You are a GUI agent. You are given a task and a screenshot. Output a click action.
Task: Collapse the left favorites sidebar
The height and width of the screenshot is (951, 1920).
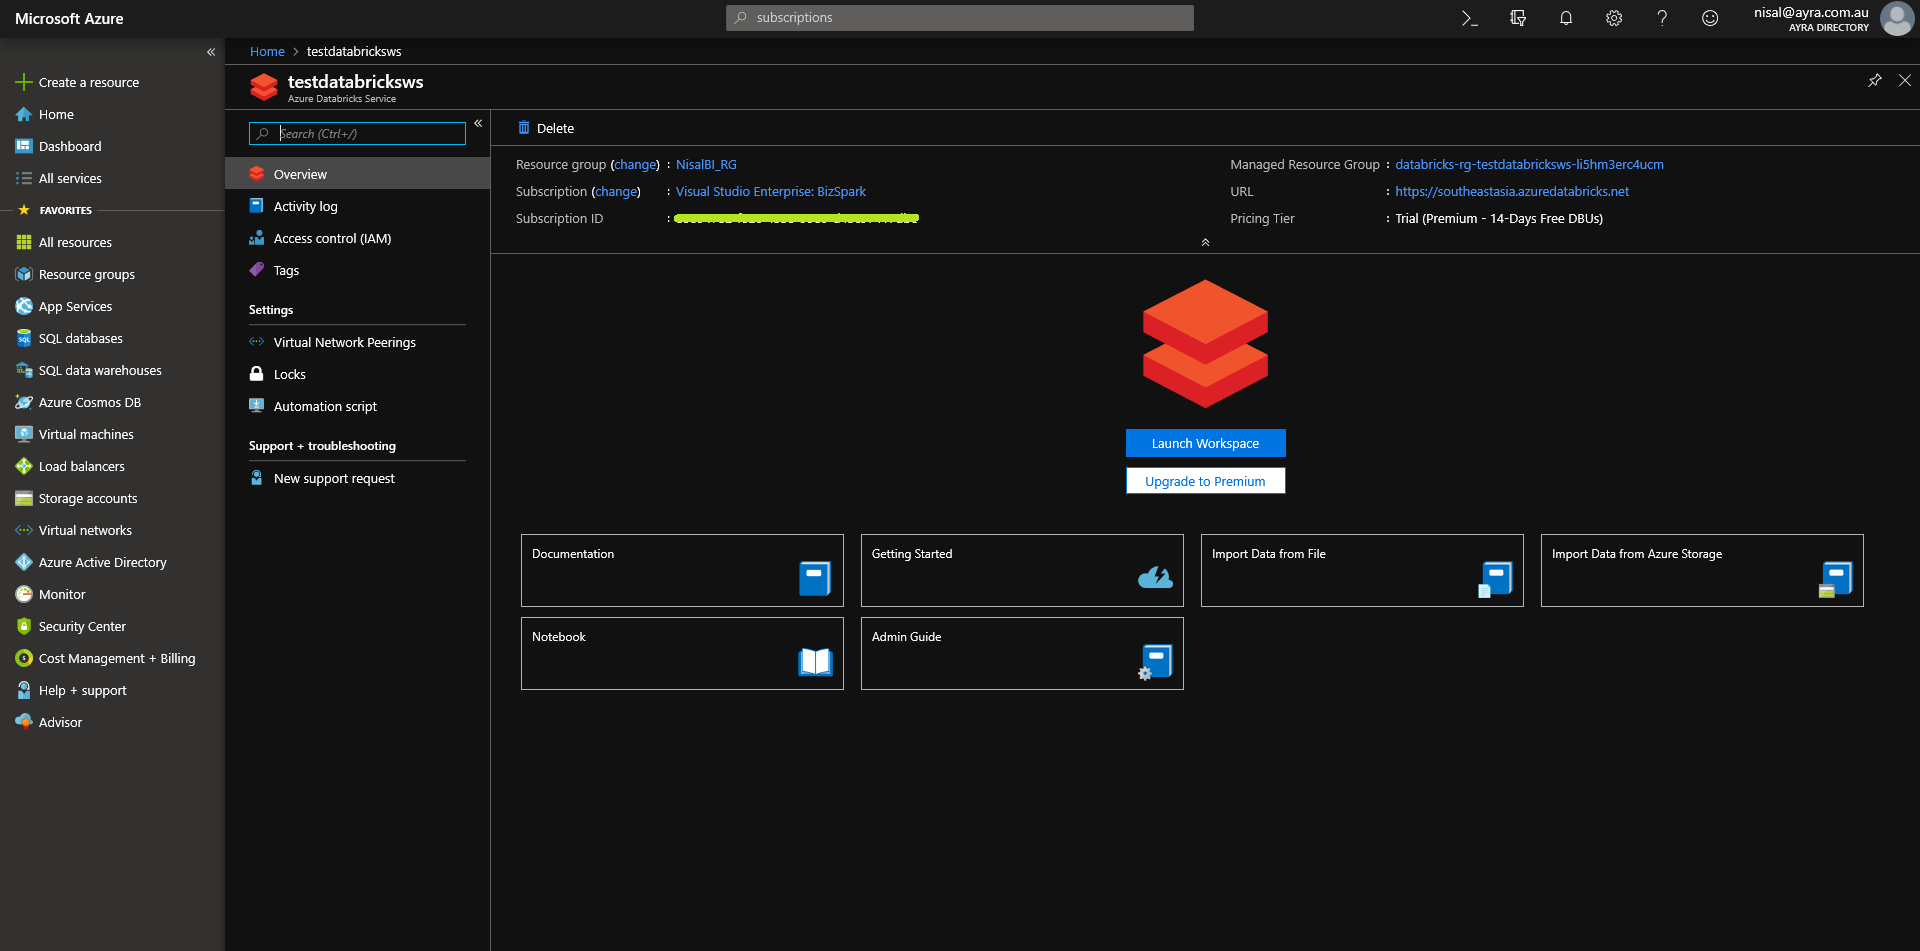coord(211,52)
